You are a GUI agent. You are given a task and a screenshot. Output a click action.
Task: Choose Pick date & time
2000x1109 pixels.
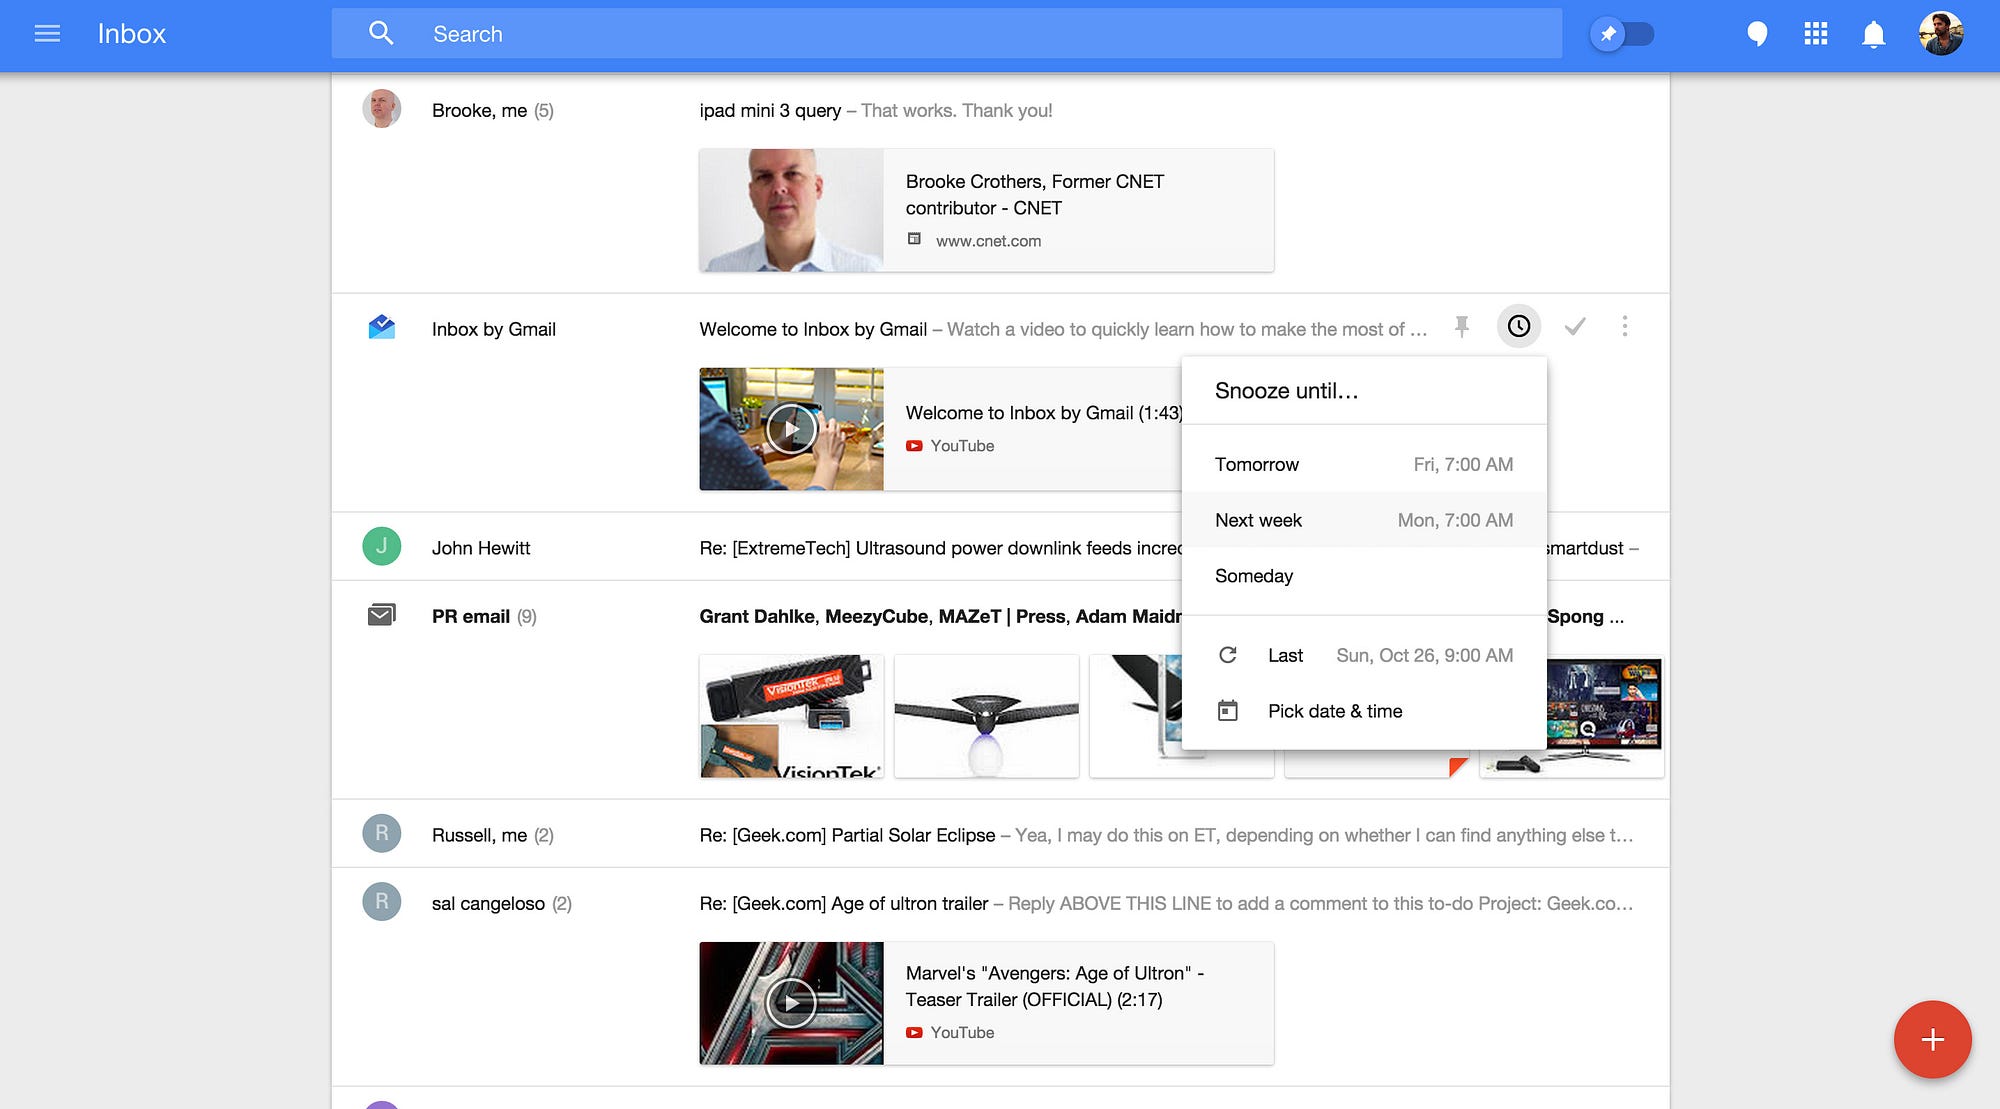[x=1364, y=711]
